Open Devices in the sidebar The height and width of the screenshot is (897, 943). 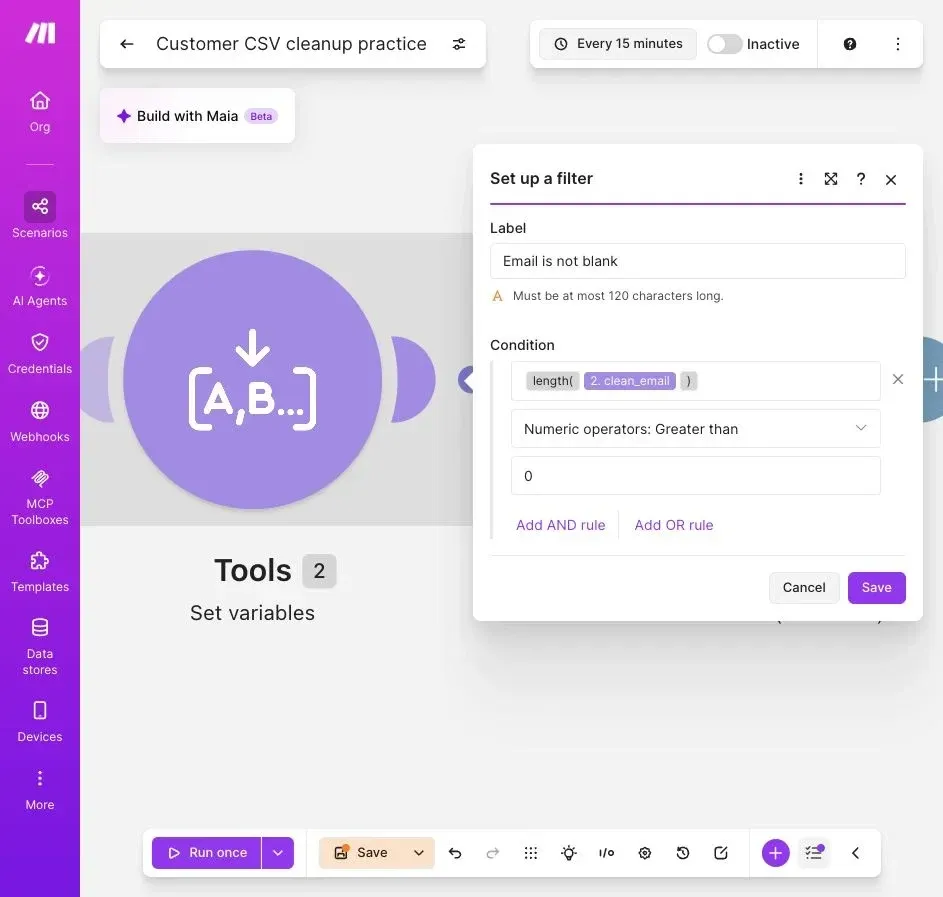pos(40,722)
